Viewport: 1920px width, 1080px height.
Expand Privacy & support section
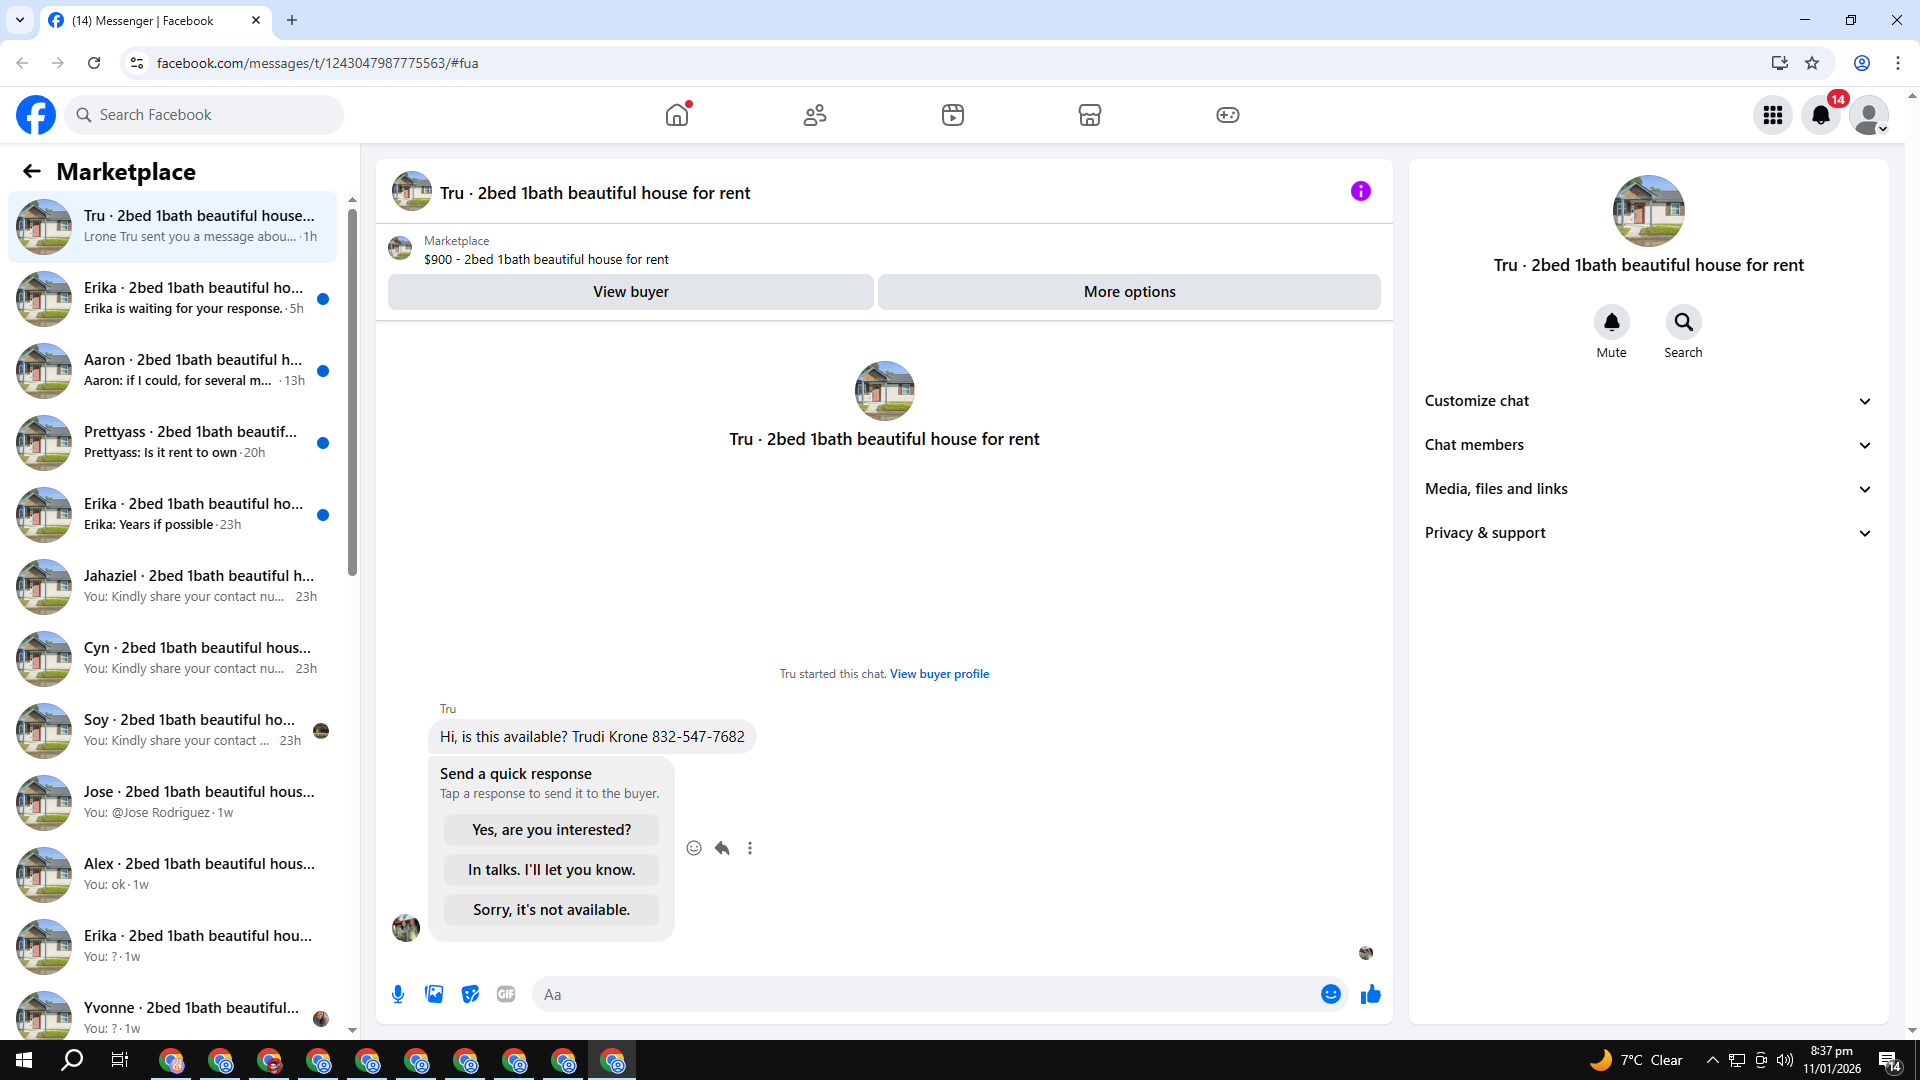(1648, 533)
